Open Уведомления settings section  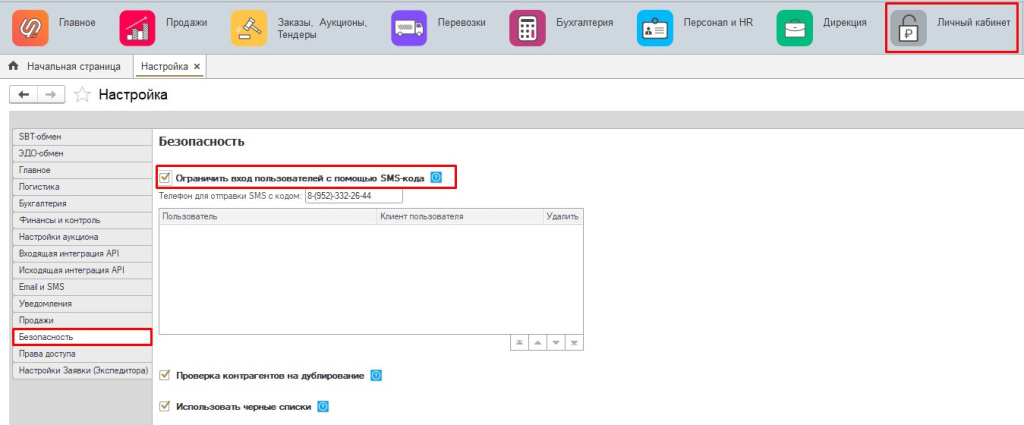(82, 304)
